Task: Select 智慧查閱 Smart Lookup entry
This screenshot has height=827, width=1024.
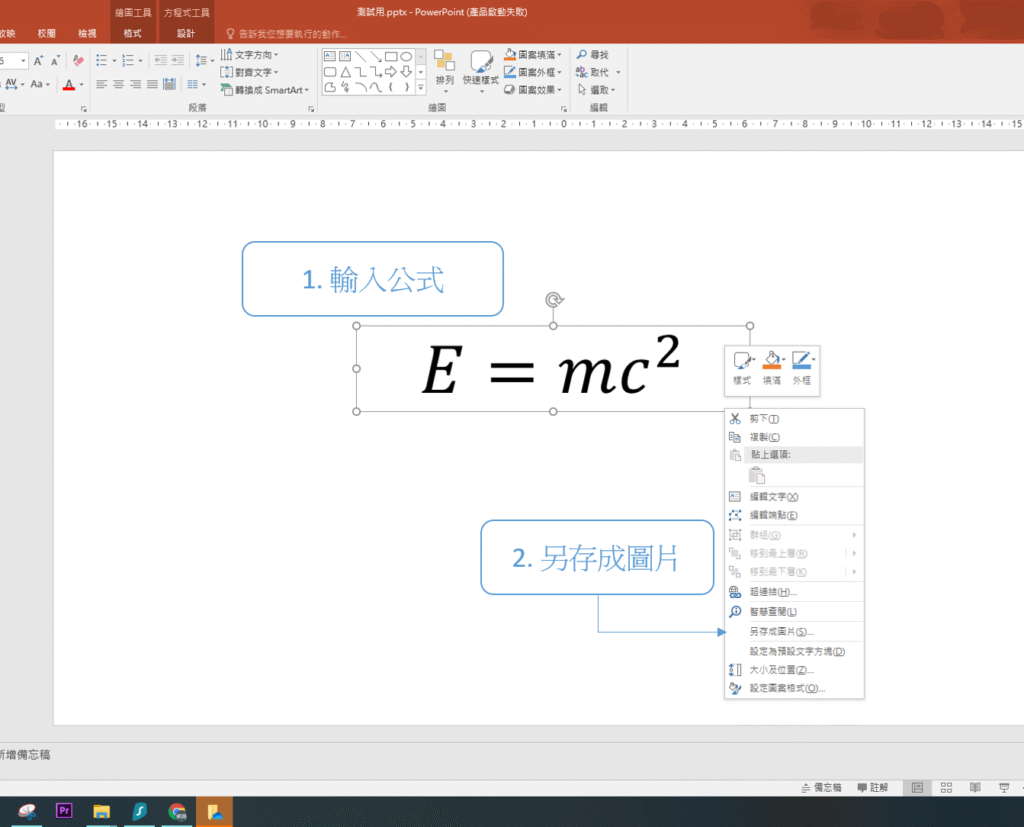Action: tap(773, 611)
